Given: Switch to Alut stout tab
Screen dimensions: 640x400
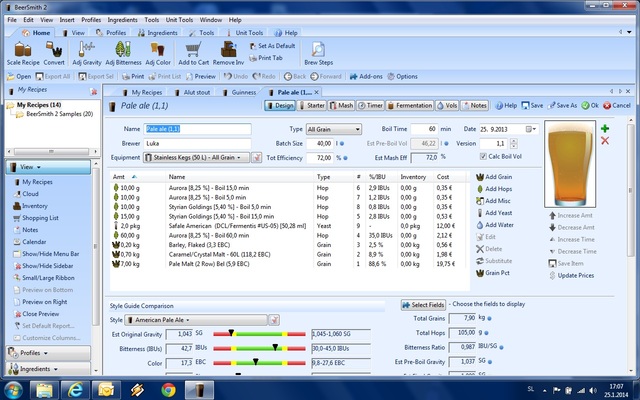Looking at the screenshot, I should pos(192,92).
